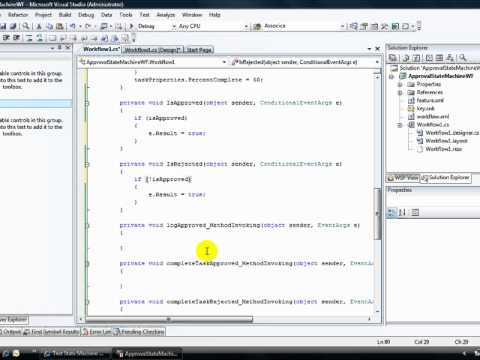Open the Analyze menu
Screen dimensions: 480x360
click(x=166, y=15)
